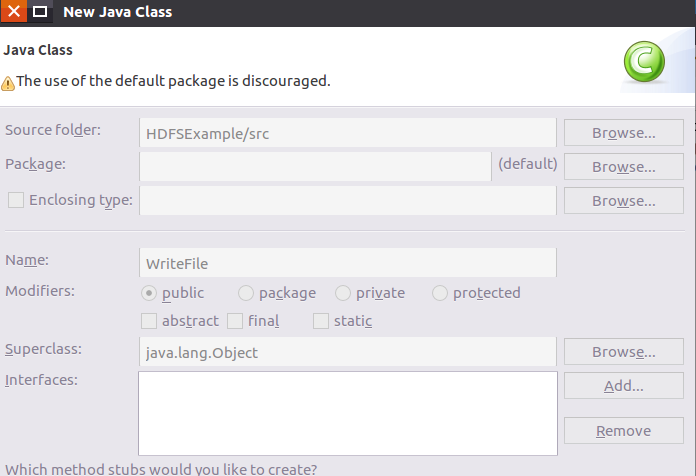Click the Name field containing WriteFile
The height and width of the screenshot is (476, 696).
pos(347,263)
